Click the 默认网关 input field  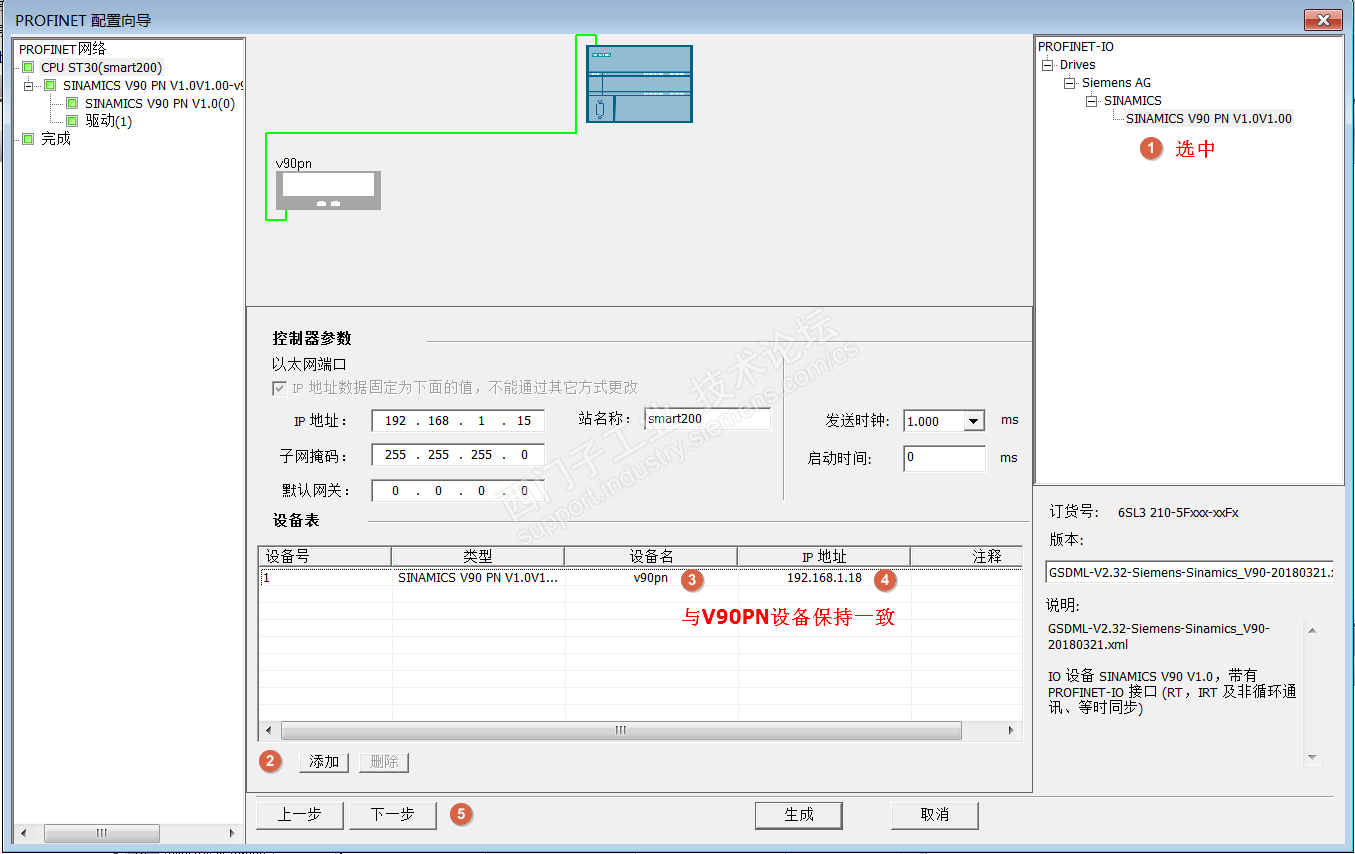tap(458, 491)
